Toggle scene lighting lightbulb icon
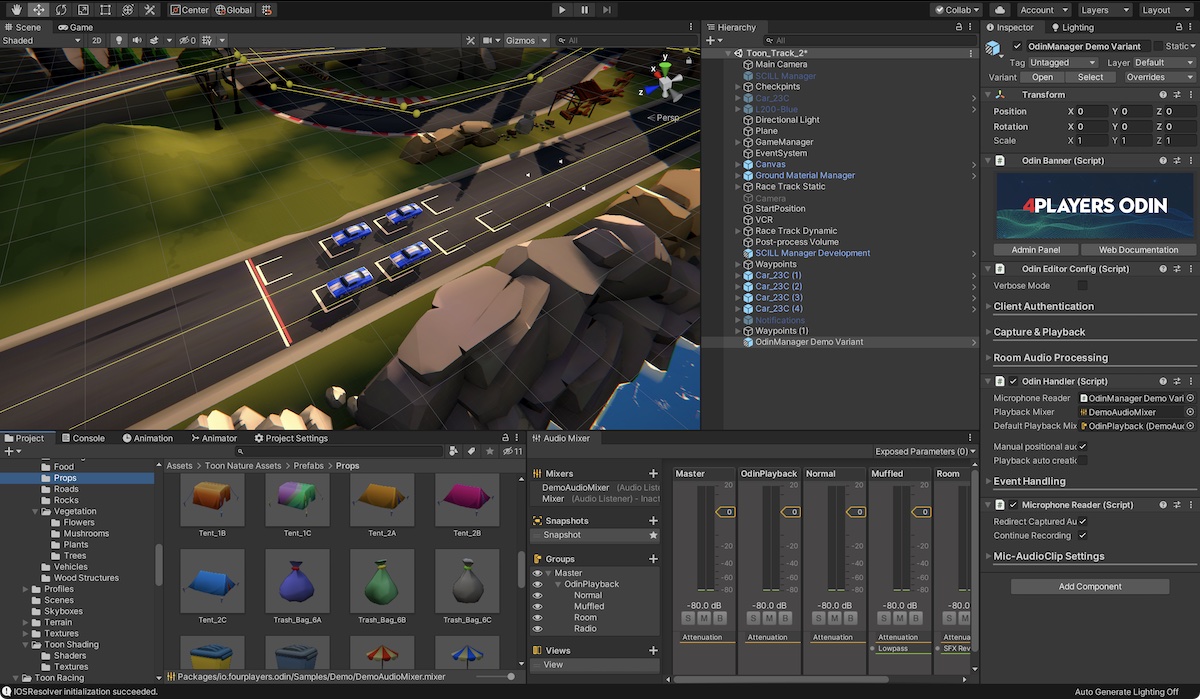 pos(119,41)
